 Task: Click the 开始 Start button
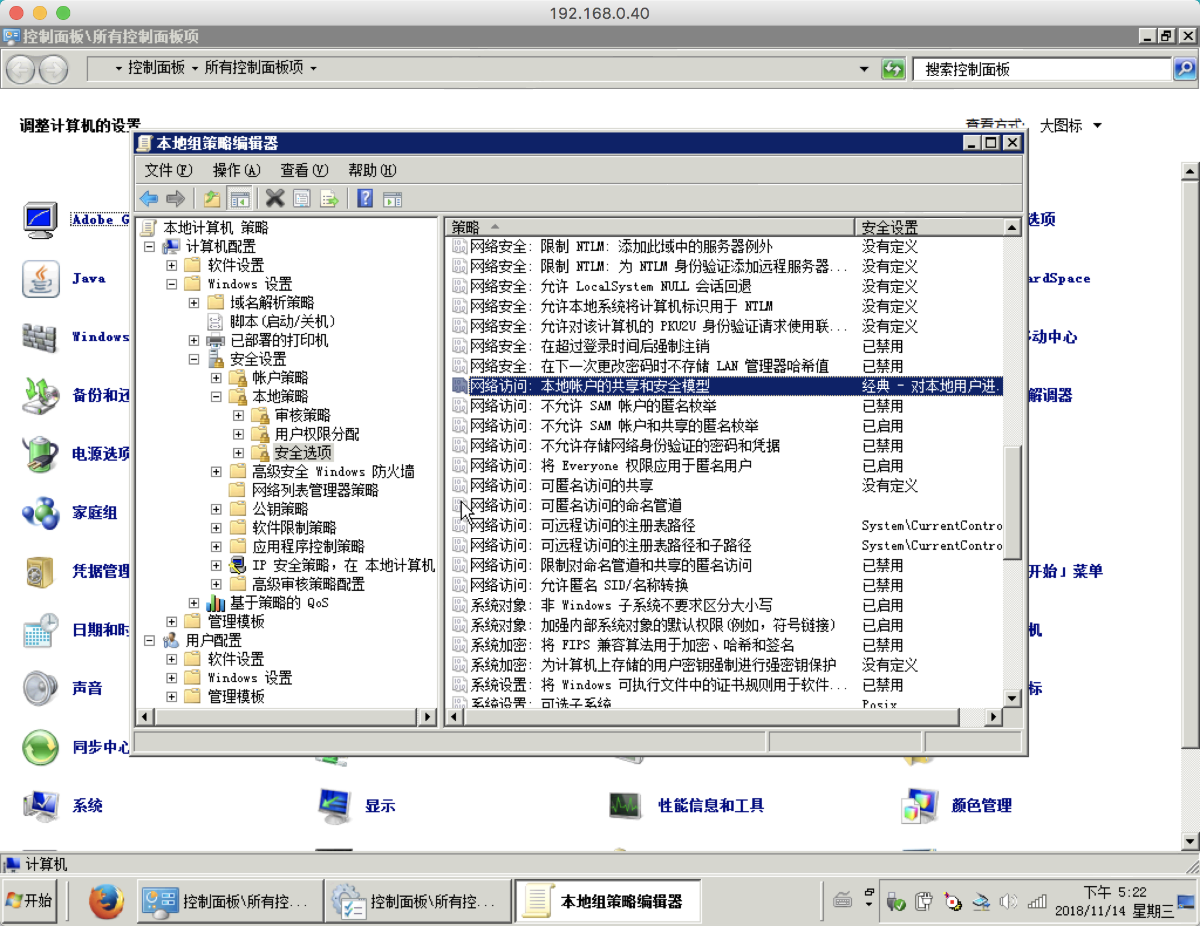pyautogui.click(x=30, y=901)
